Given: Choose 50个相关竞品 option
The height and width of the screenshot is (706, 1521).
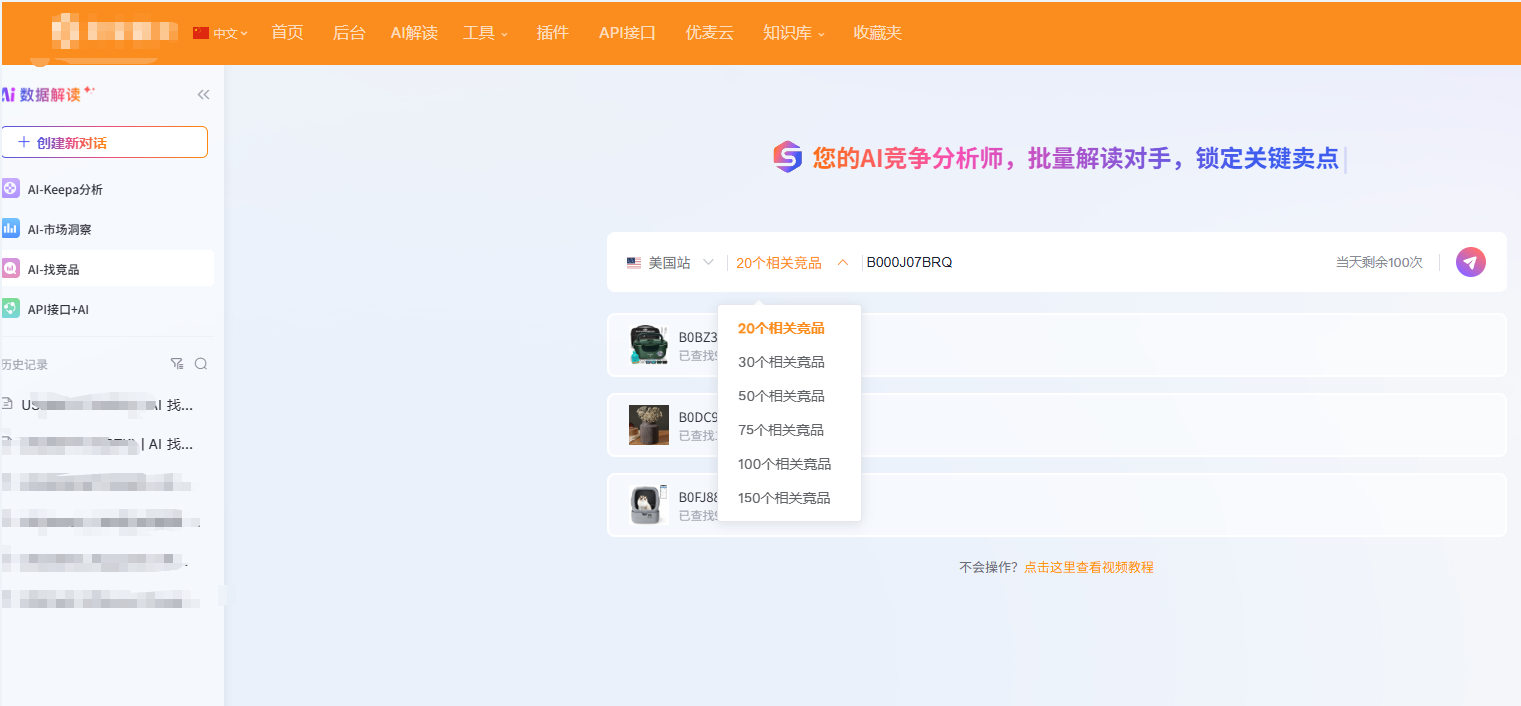Looking at the screenshot, I should (x=781, y=396).
